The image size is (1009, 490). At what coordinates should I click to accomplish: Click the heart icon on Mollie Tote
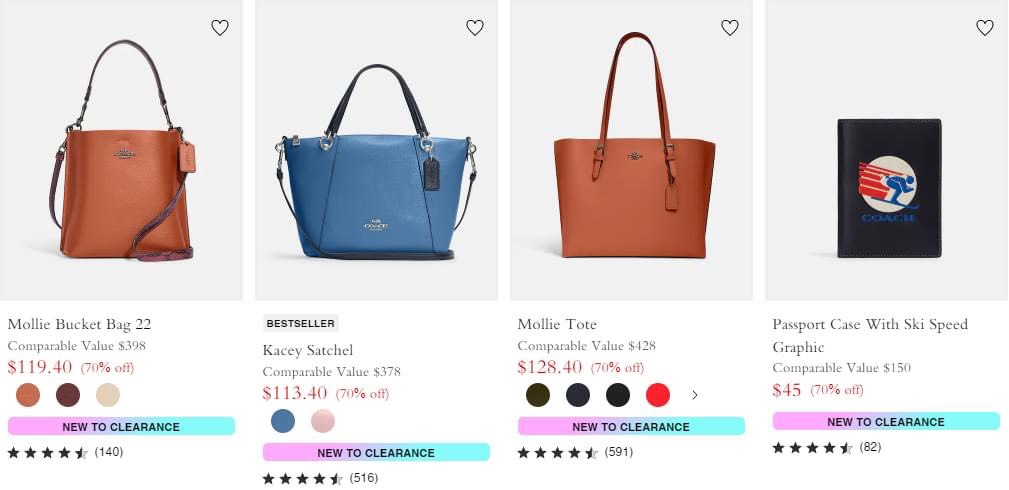click(730, 28)
